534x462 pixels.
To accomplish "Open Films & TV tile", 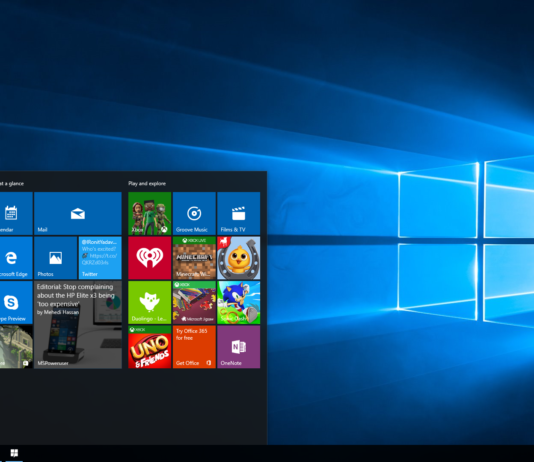I will coord(238,213).
